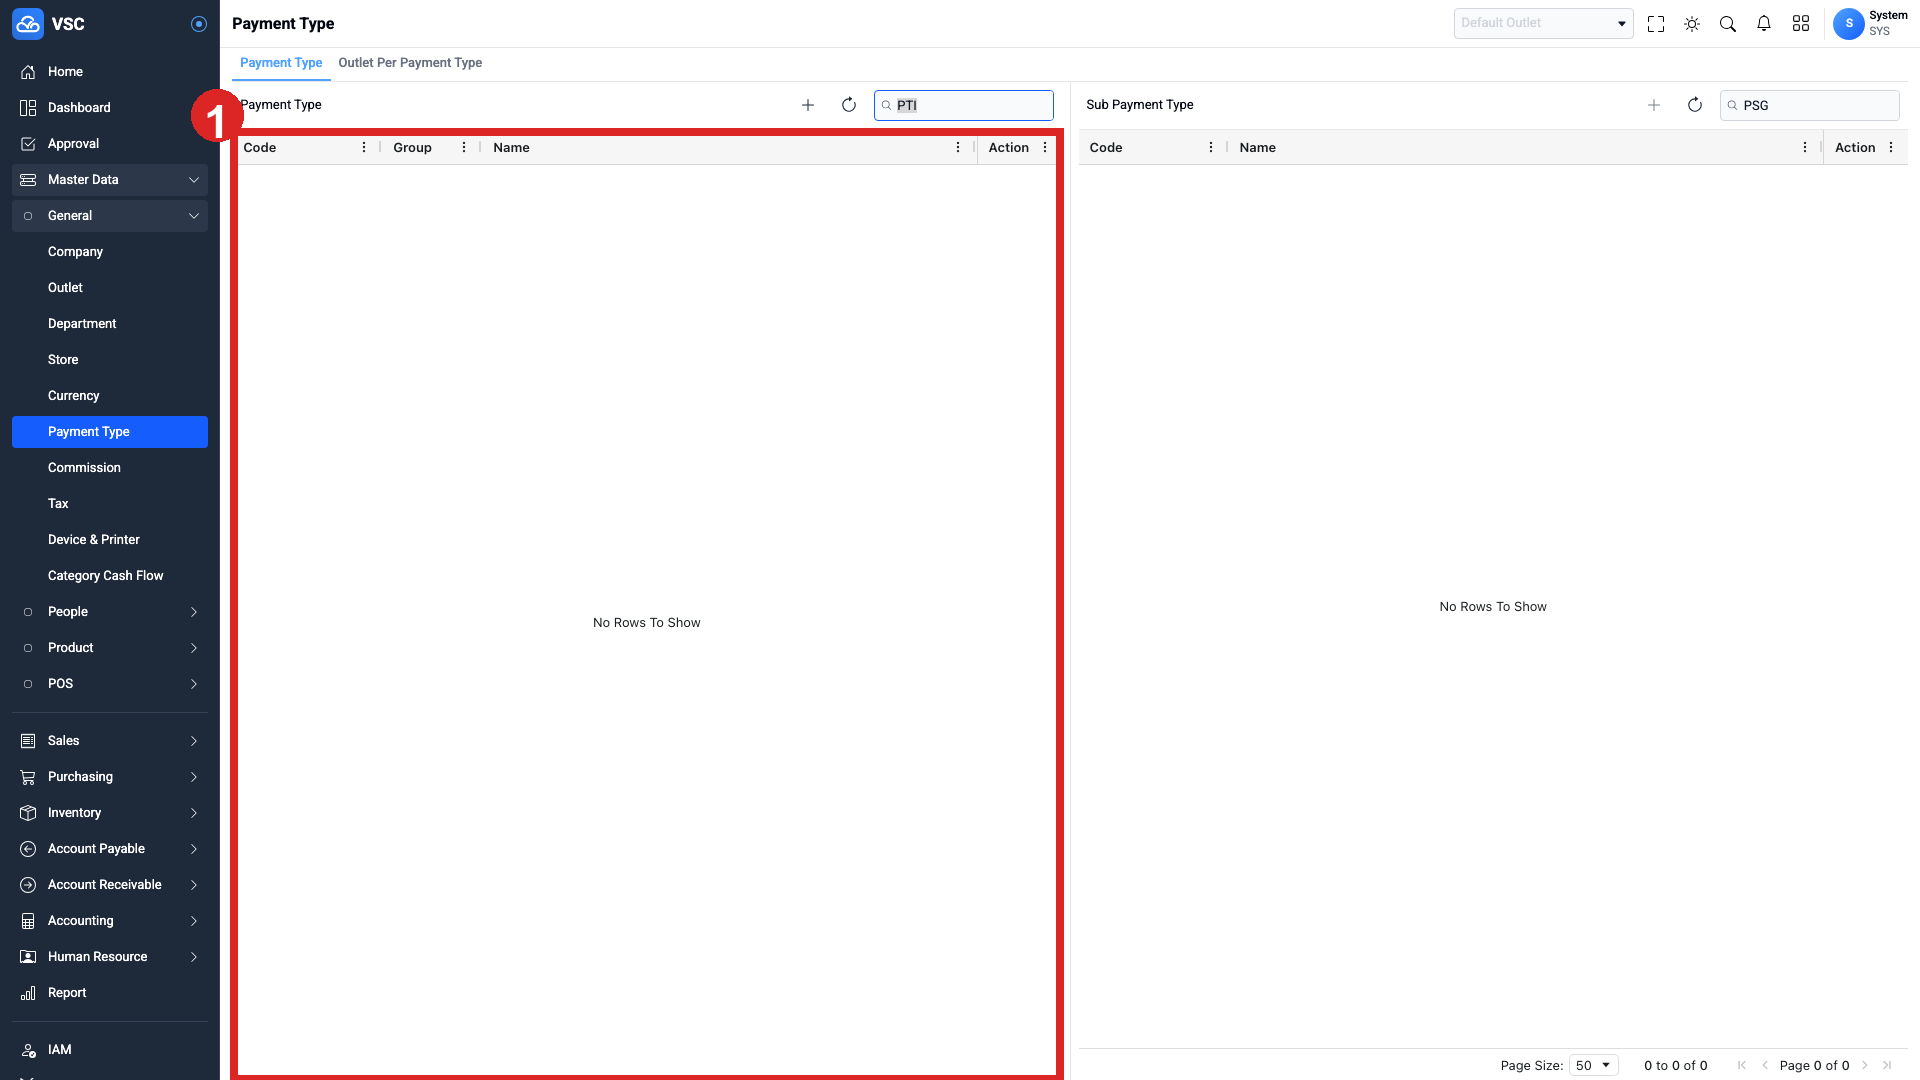Viewport: 1920px width, 1080px height.
Task: Open Category Cash Flow page
Action: [110, 576]
